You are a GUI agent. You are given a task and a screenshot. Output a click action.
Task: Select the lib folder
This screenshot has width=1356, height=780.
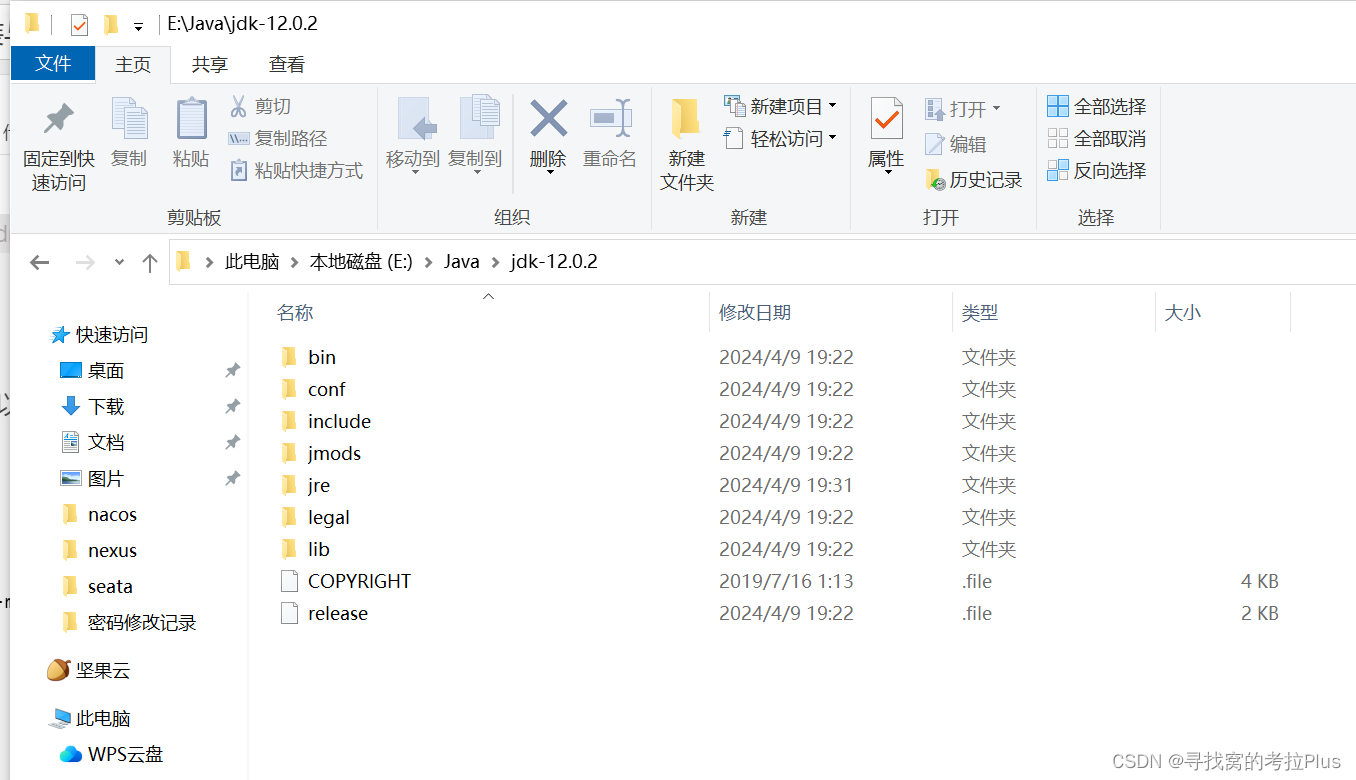click(x=319, y=549)
